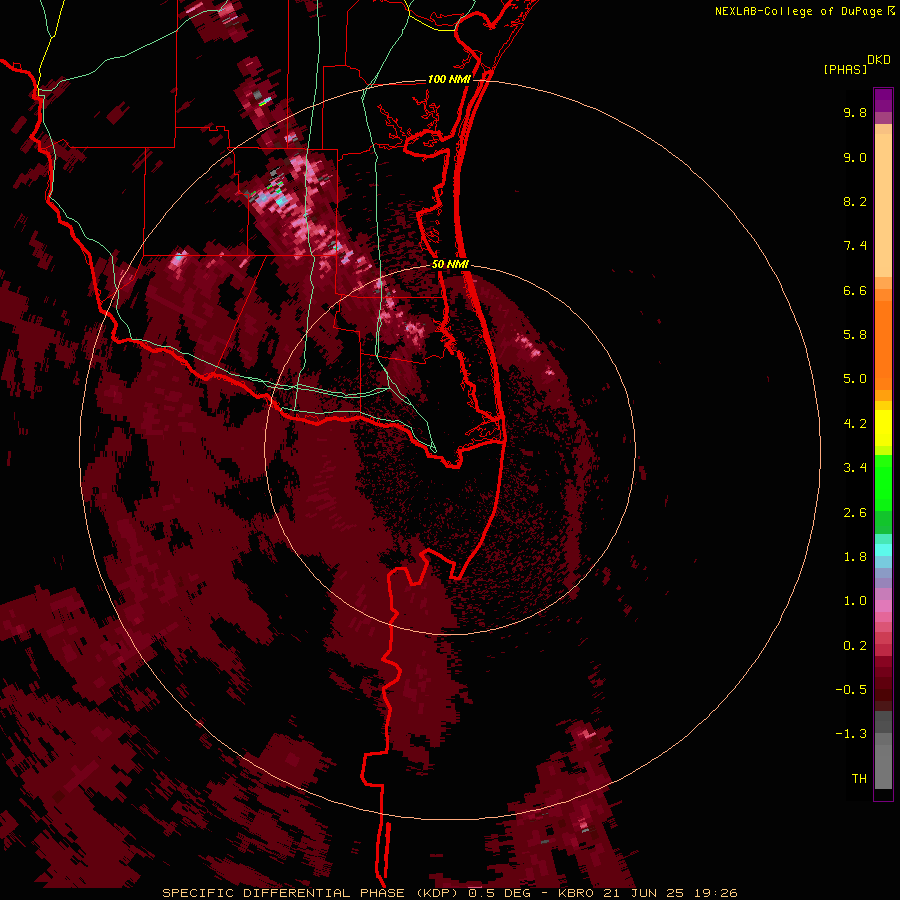Pick the purple top segment of color bar
This screenshot has width=900, height=900.
point(883,100)
